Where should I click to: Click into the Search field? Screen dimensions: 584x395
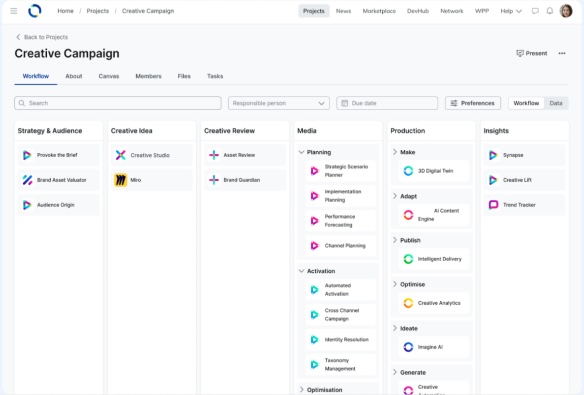pyautogui.click(x=118, y=103)
